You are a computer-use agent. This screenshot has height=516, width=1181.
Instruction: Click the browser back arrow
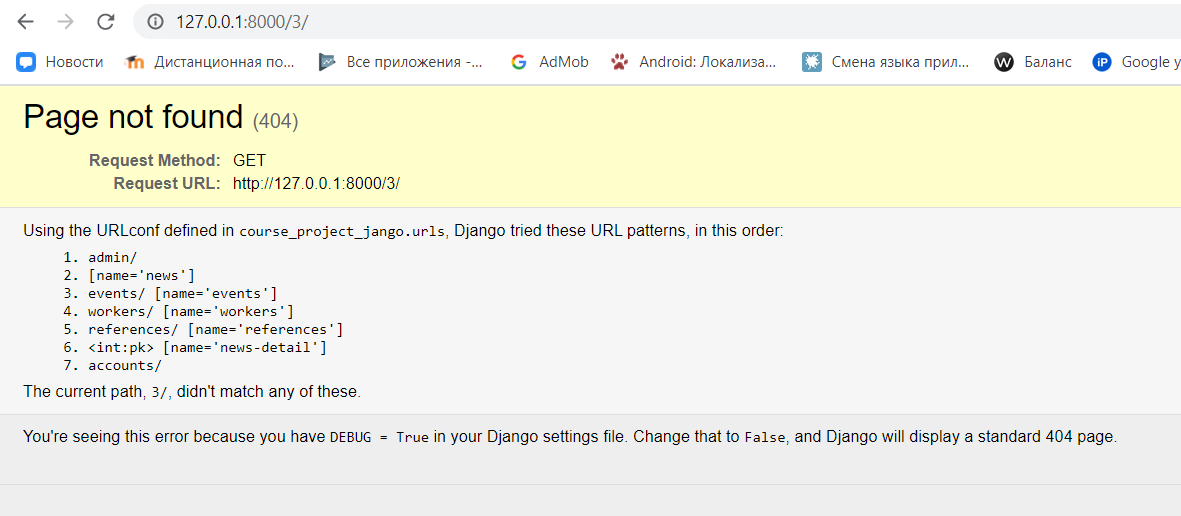pyautogui.click(x=26, y=22)
